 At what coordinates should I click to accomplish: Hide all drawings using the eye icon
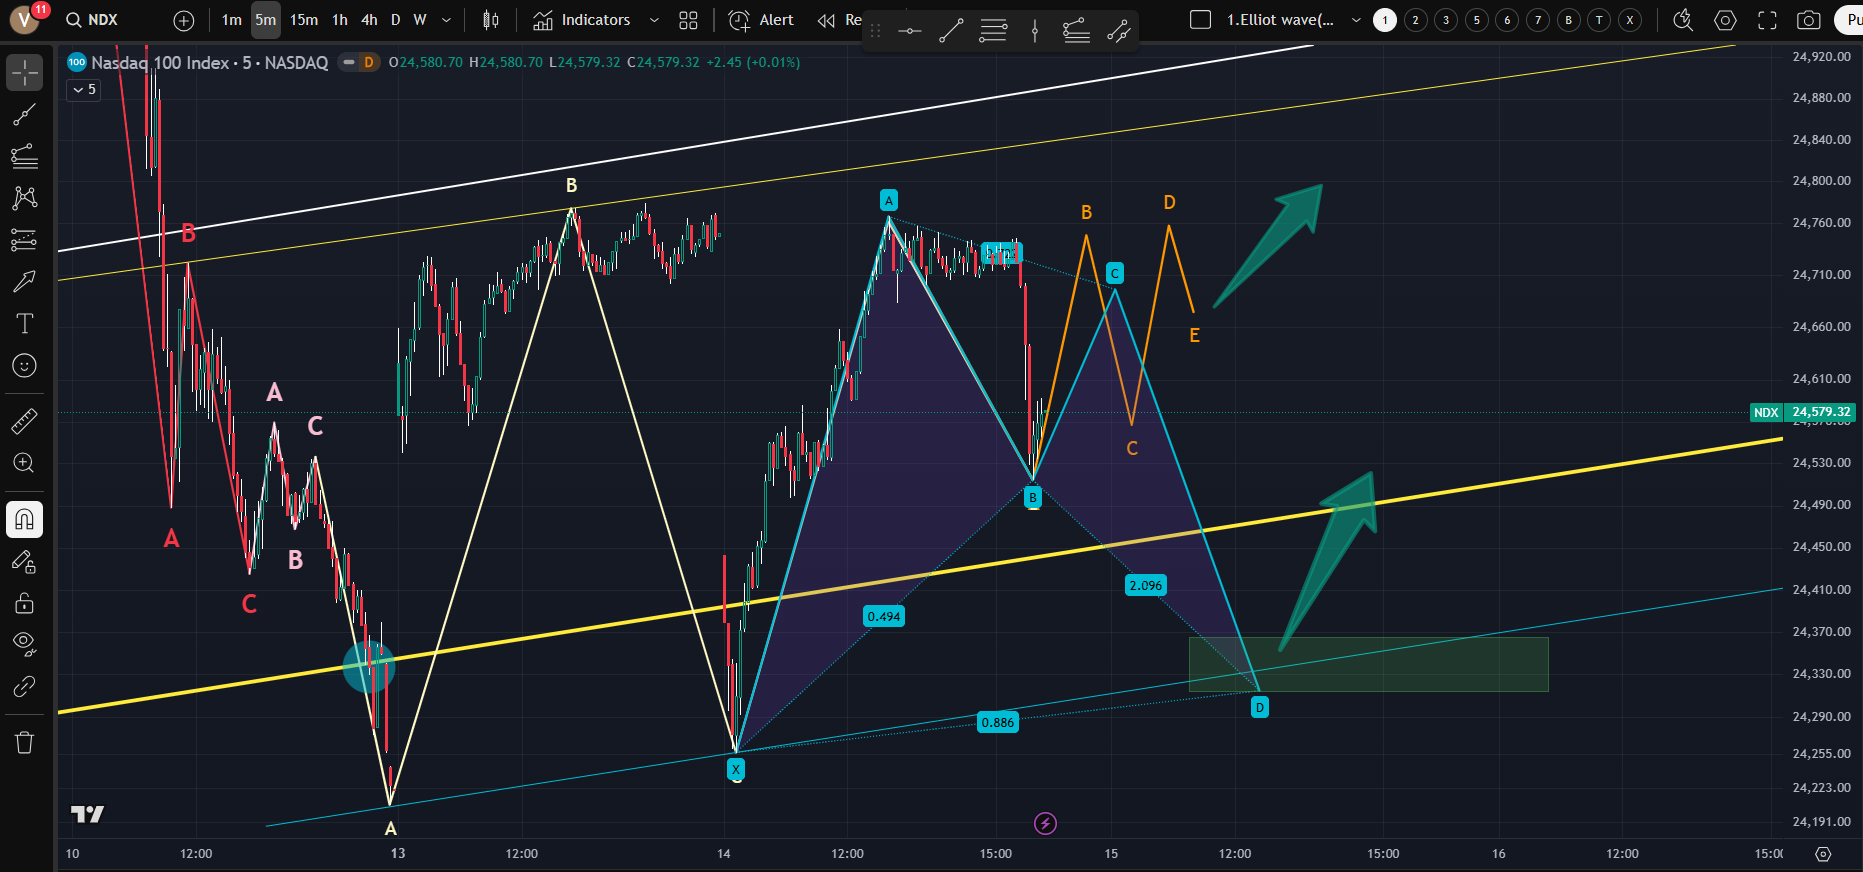(25, 643)
